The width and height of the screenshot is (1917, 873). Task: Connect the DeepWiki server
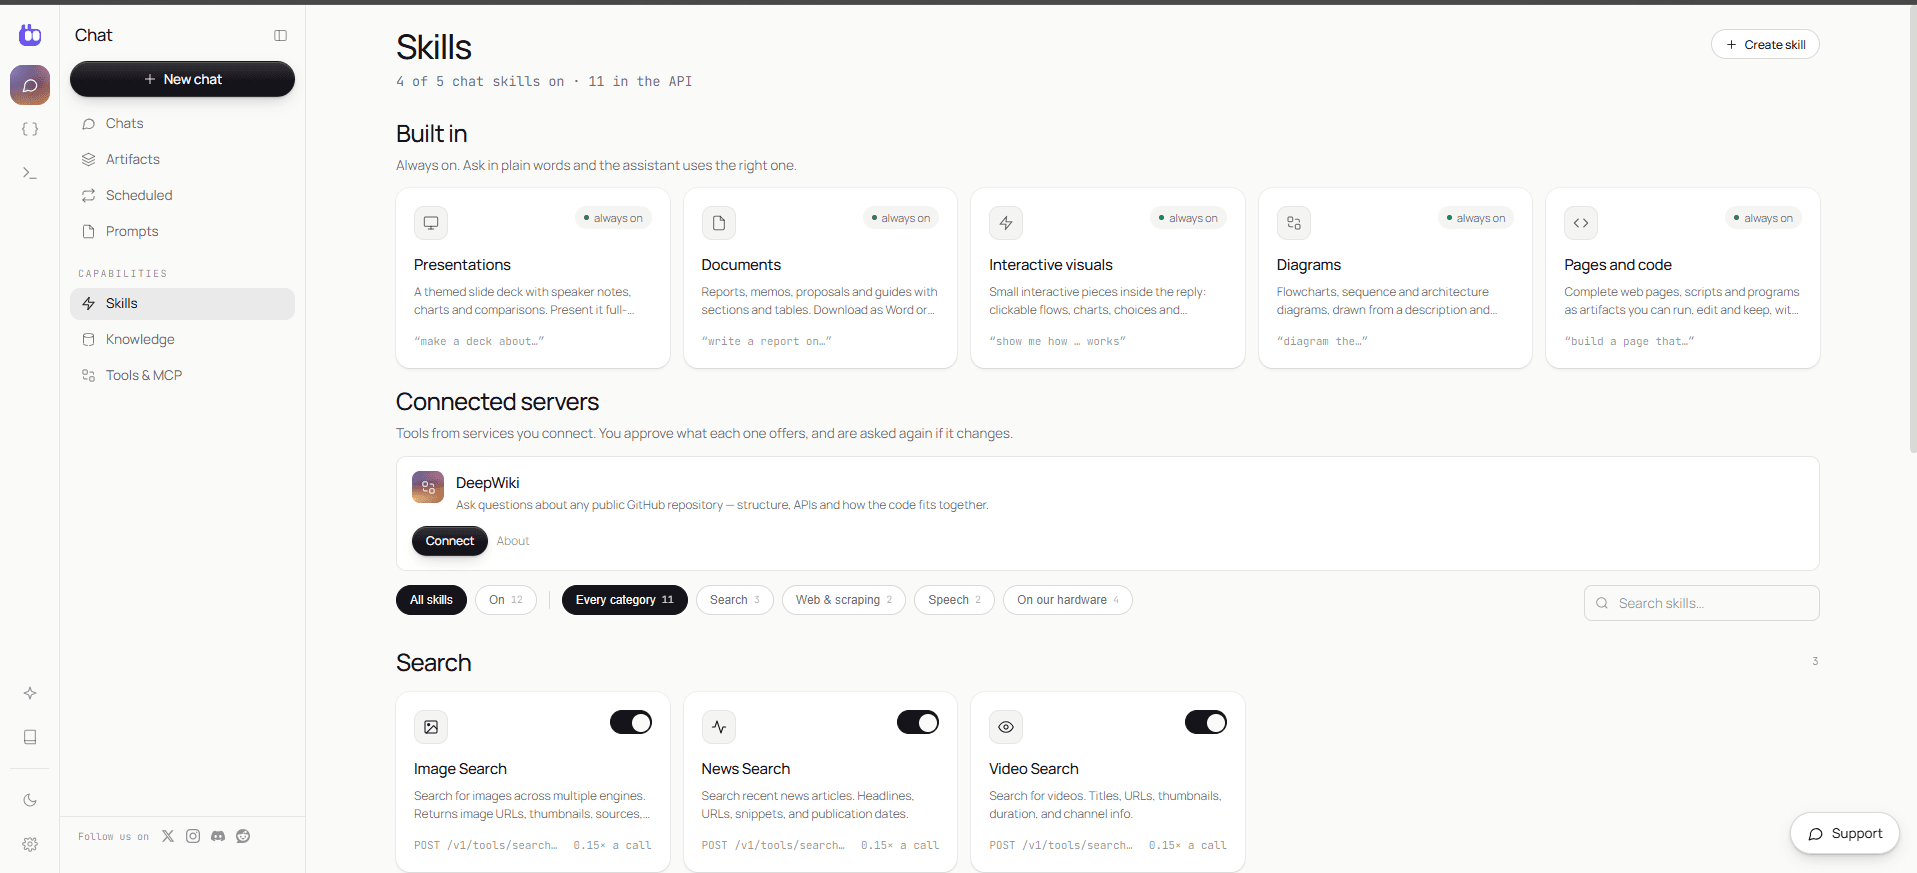(450, 541)
